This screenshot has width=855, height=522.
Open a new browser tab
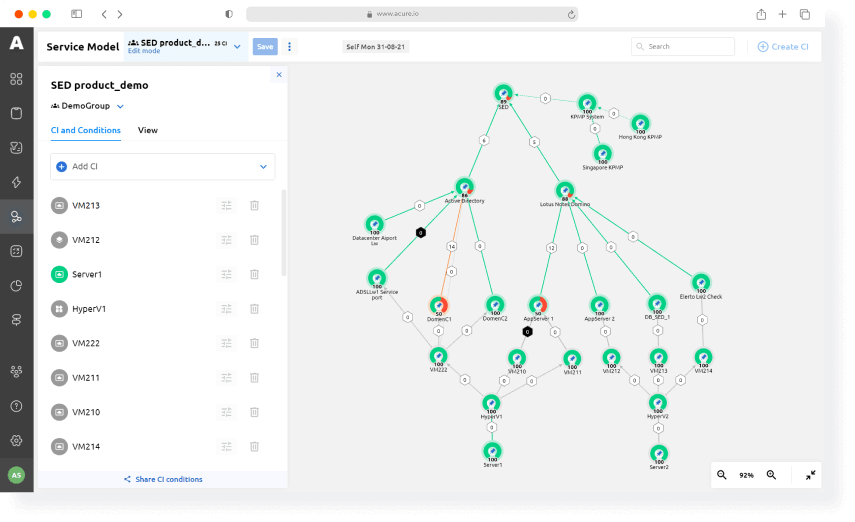[782, 15]
